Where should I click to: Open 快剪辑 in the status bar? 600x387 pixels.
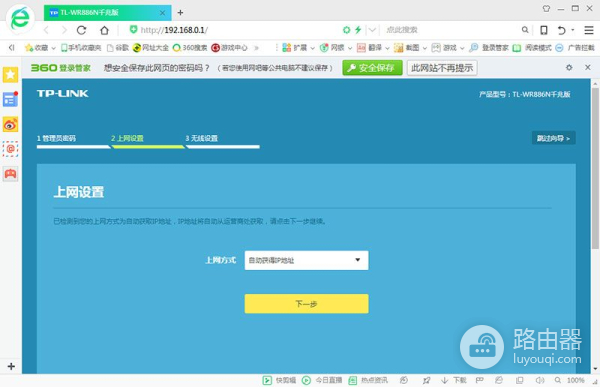(x=279, y=380)
